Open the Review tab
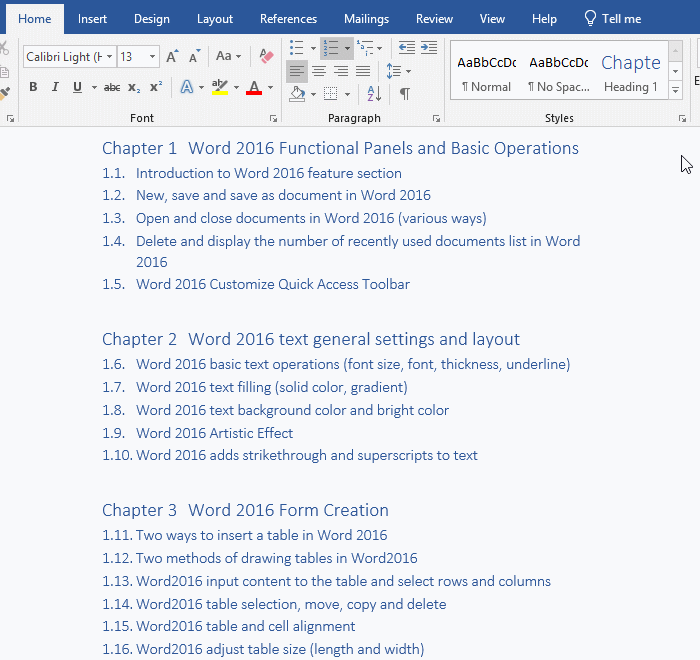 tap(434, 19)
